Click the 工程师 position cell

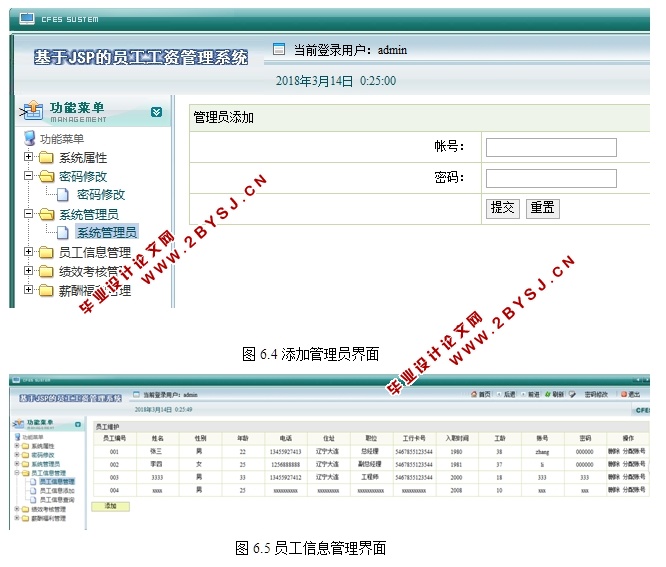[x=370, y=477]
